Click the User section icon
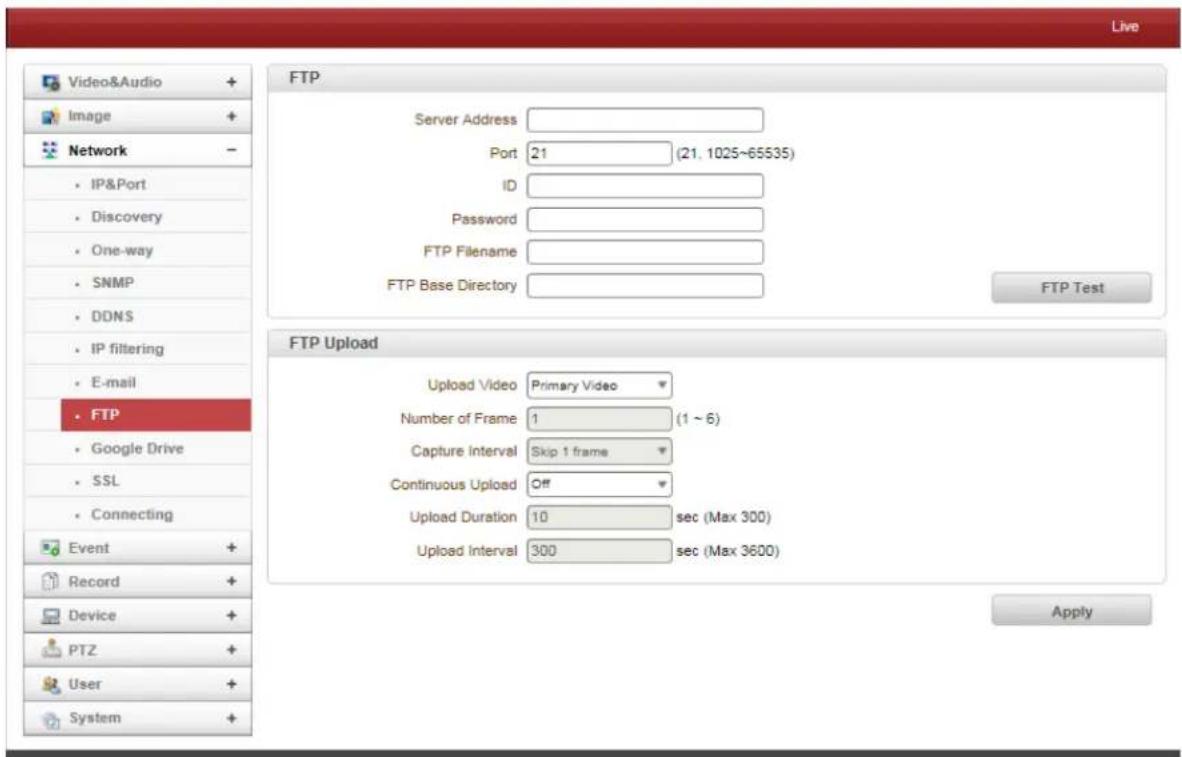The height and width of the screenshot is (757, 1182). tap(51, 685)
